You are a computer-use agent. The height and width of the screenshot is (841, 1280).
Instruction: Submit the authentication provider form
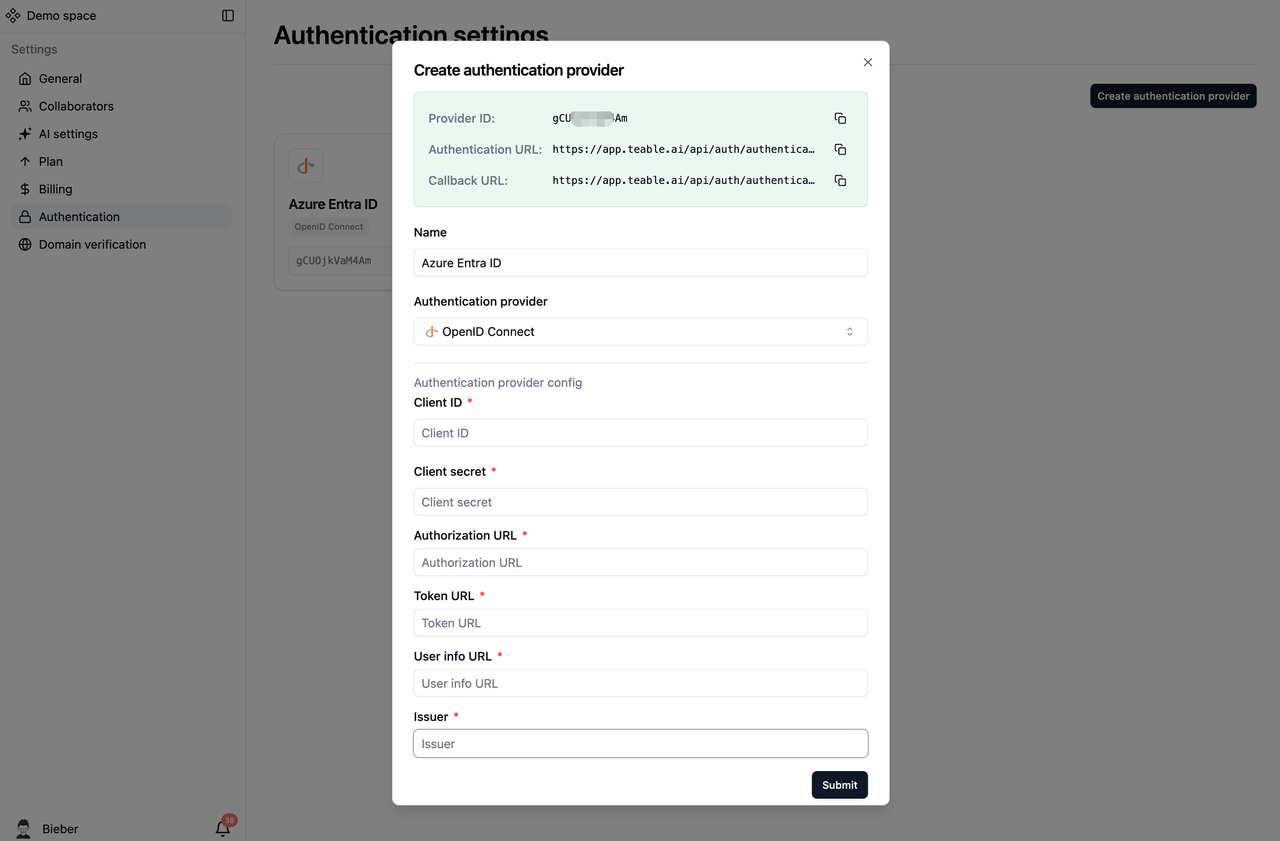(x=840, y=785)
